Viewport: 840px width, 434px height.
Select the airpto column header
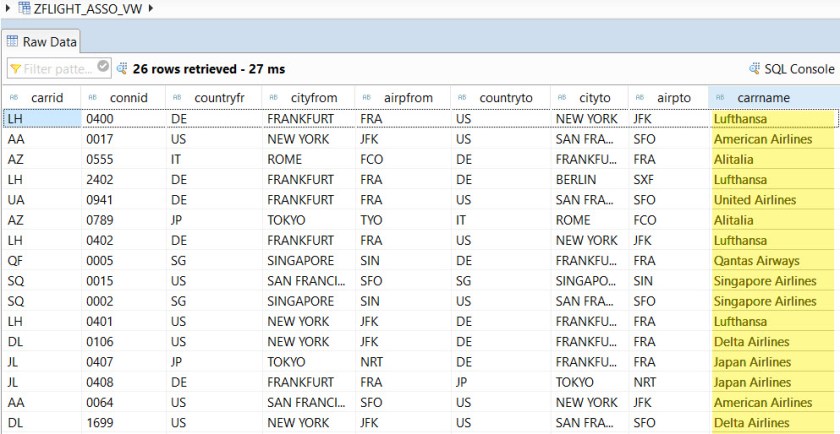pos(674,98)
